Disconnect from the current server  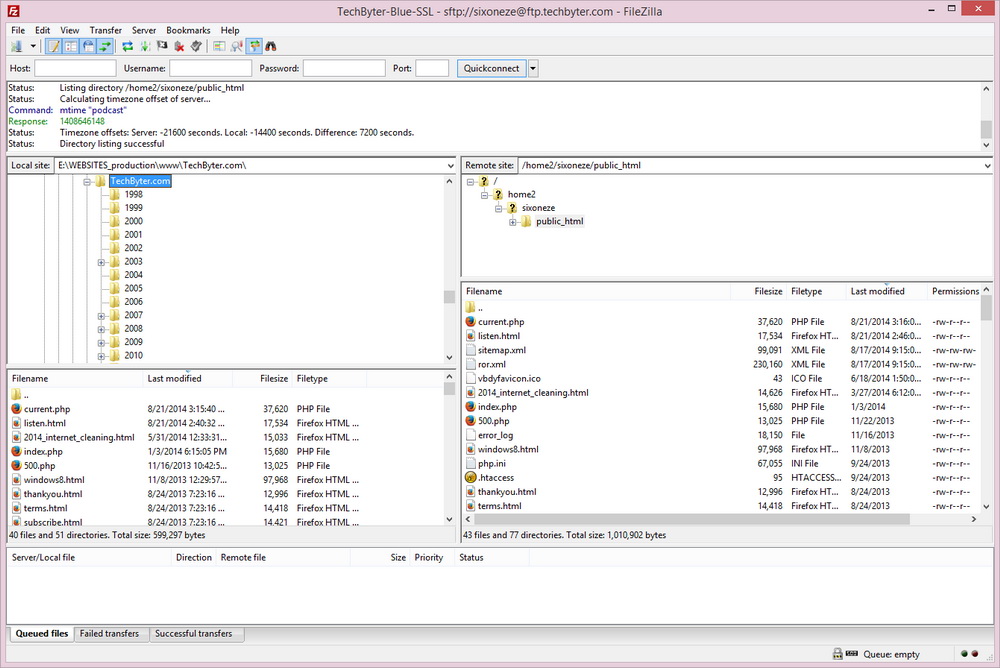(x=179, y=46)
